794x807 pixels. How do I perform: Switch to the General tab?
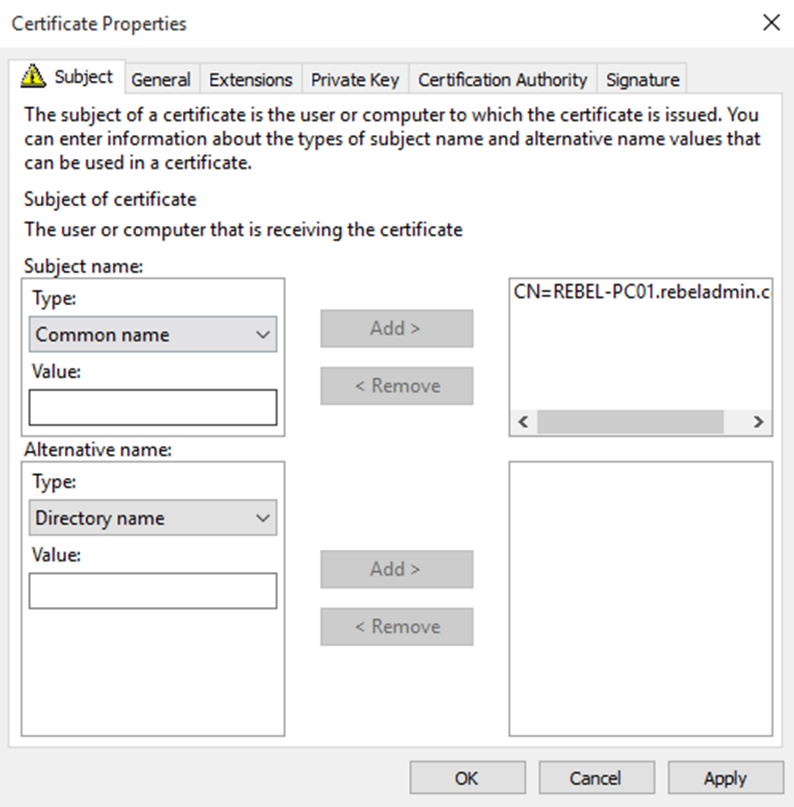click(161, 80)
